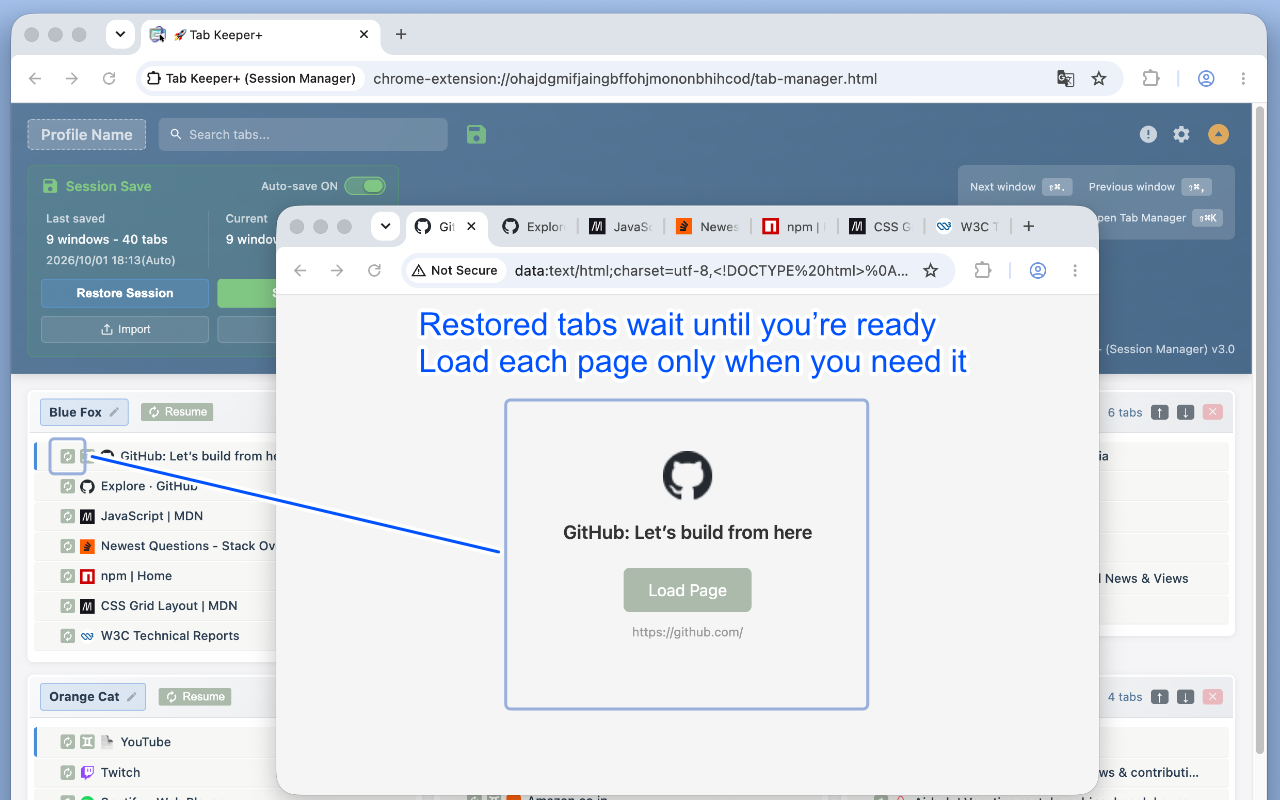Switch to the Explore tab in front window
Screen dimensions: 1280x800
point(533,227)
